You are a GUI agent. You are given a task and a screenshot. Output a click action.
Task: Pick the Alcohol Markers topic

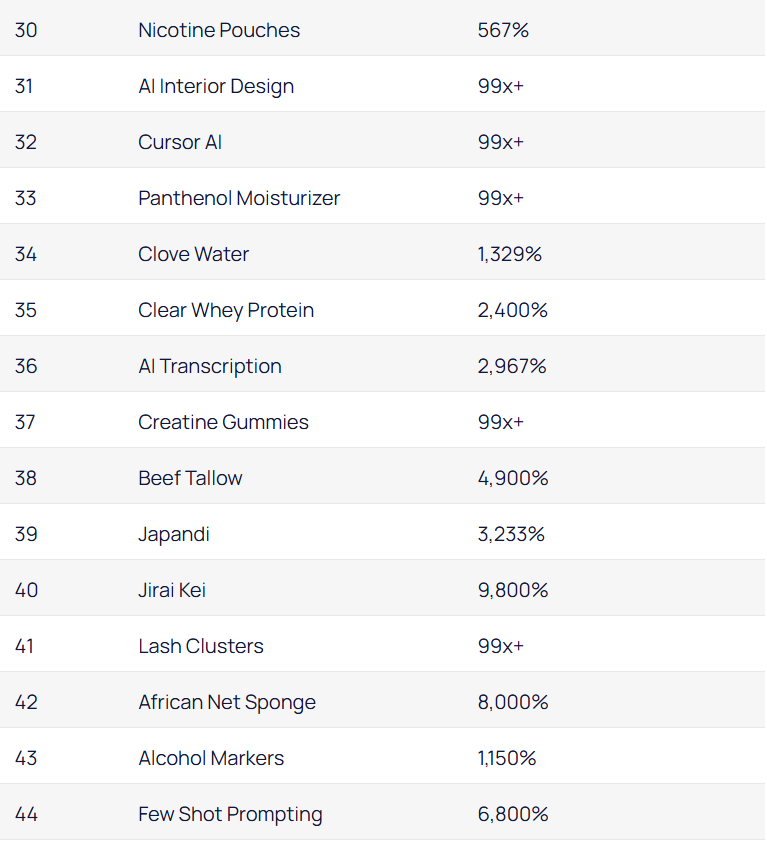coord(211,758)
